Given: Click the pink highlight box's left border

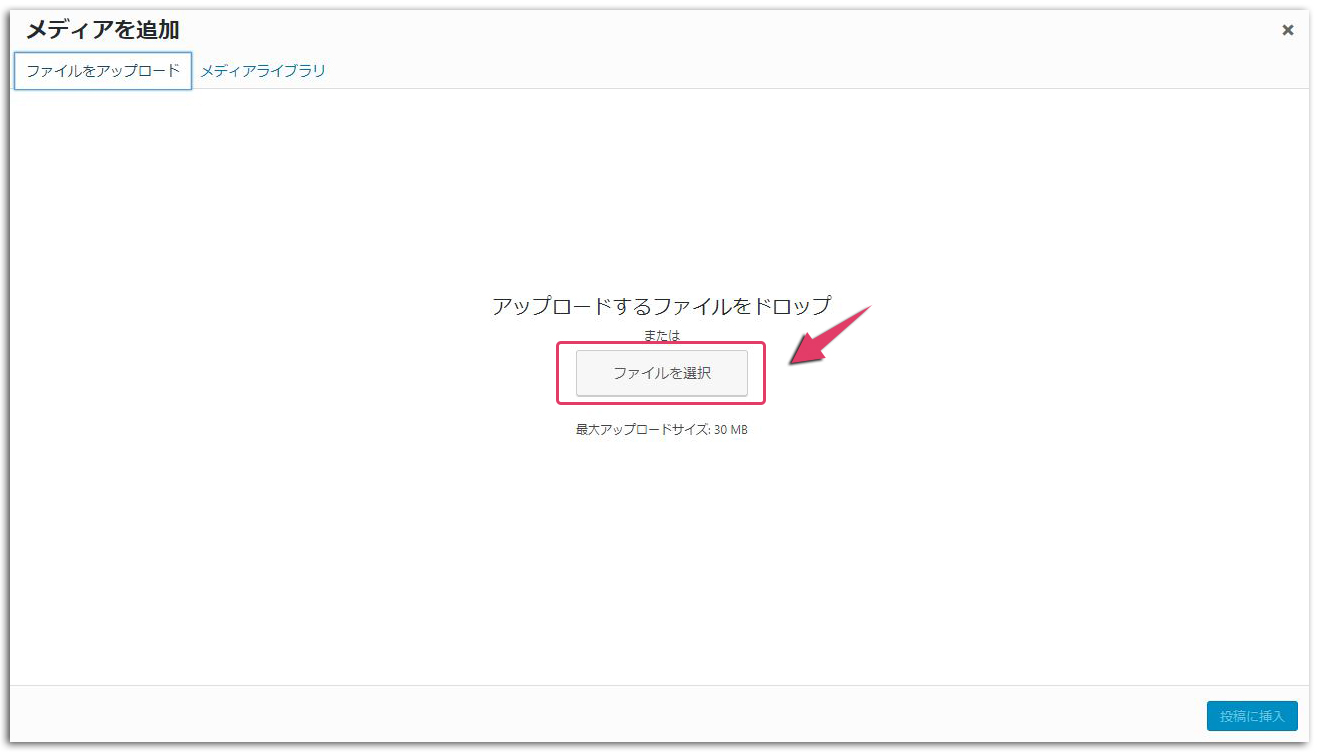Looking at the screenshot, I should click(x=558, y=373).
